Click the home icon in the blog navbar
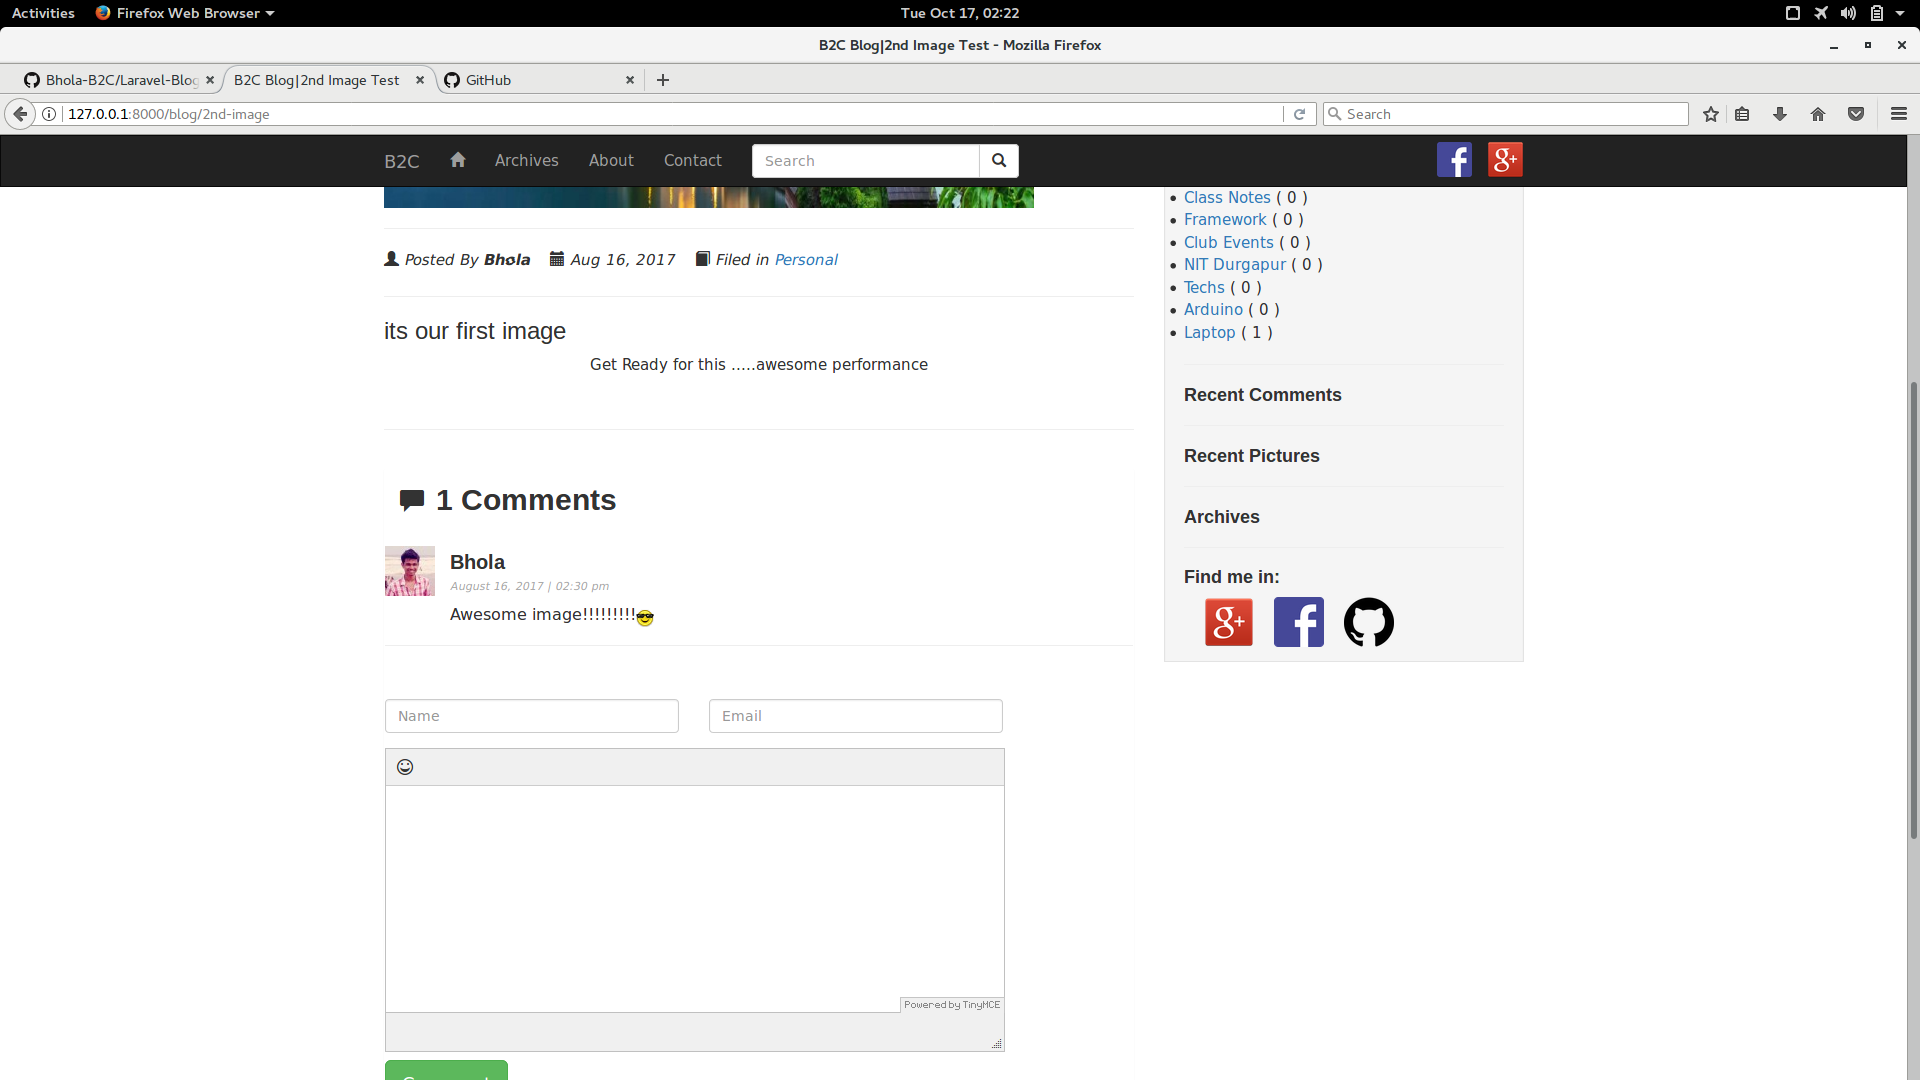 [x=457, y=160]
